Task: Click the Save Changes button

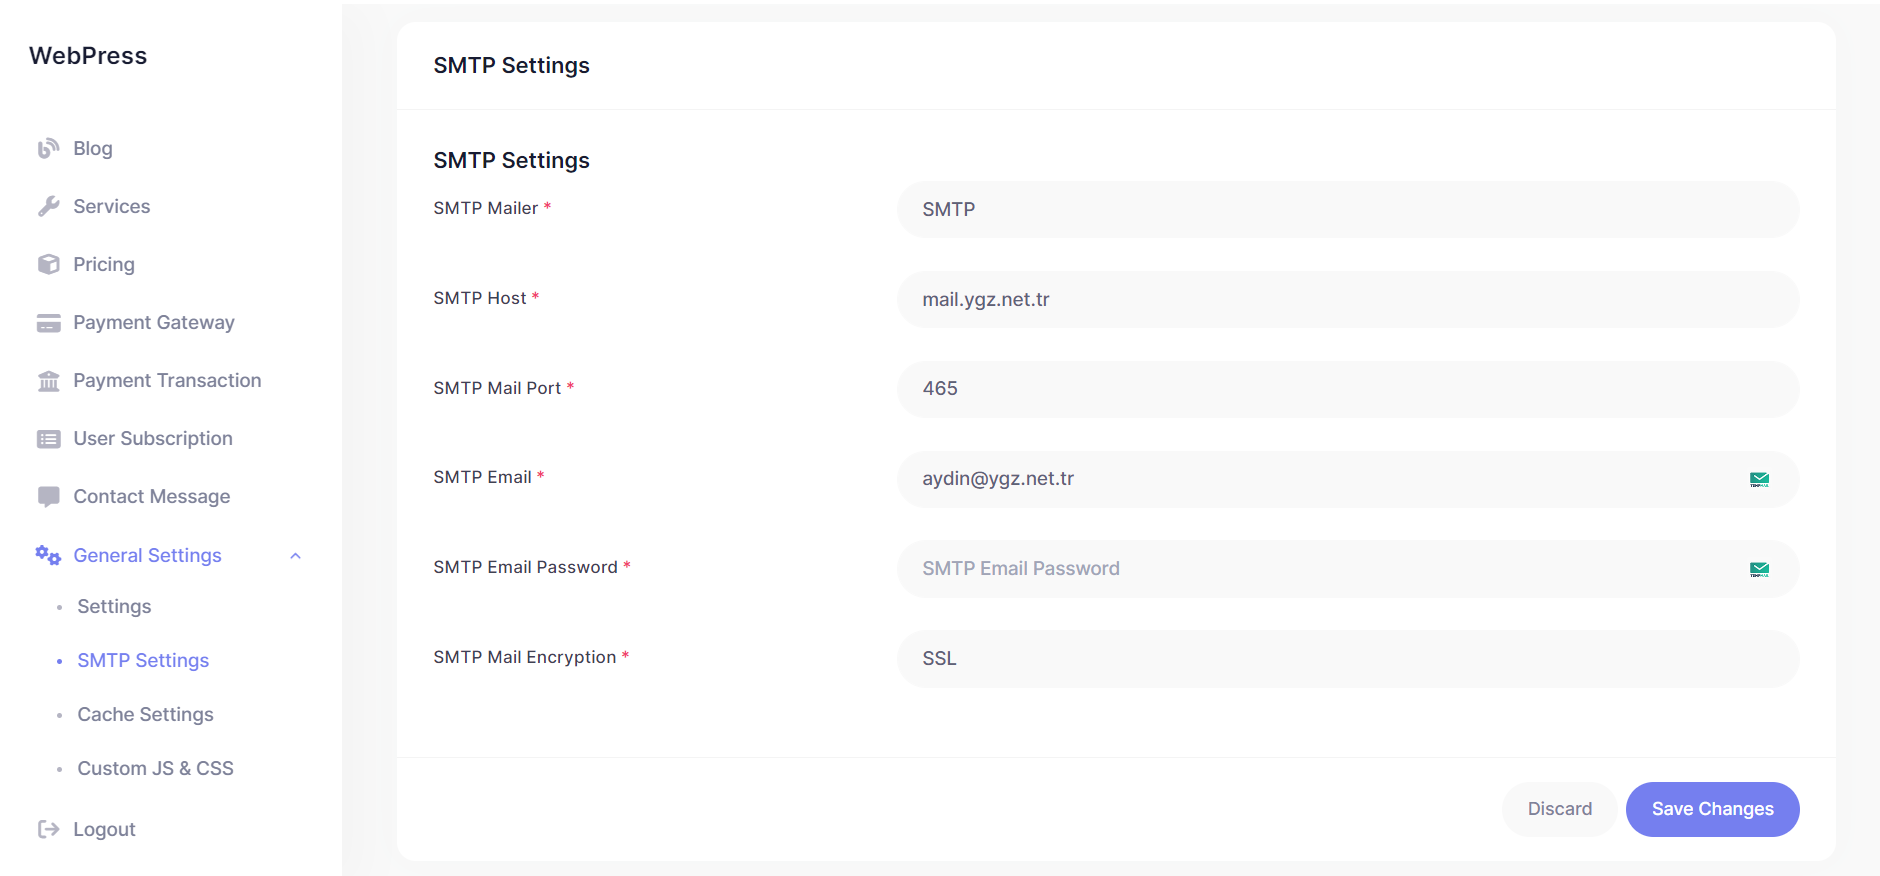Action: (x=1712, y=809)
